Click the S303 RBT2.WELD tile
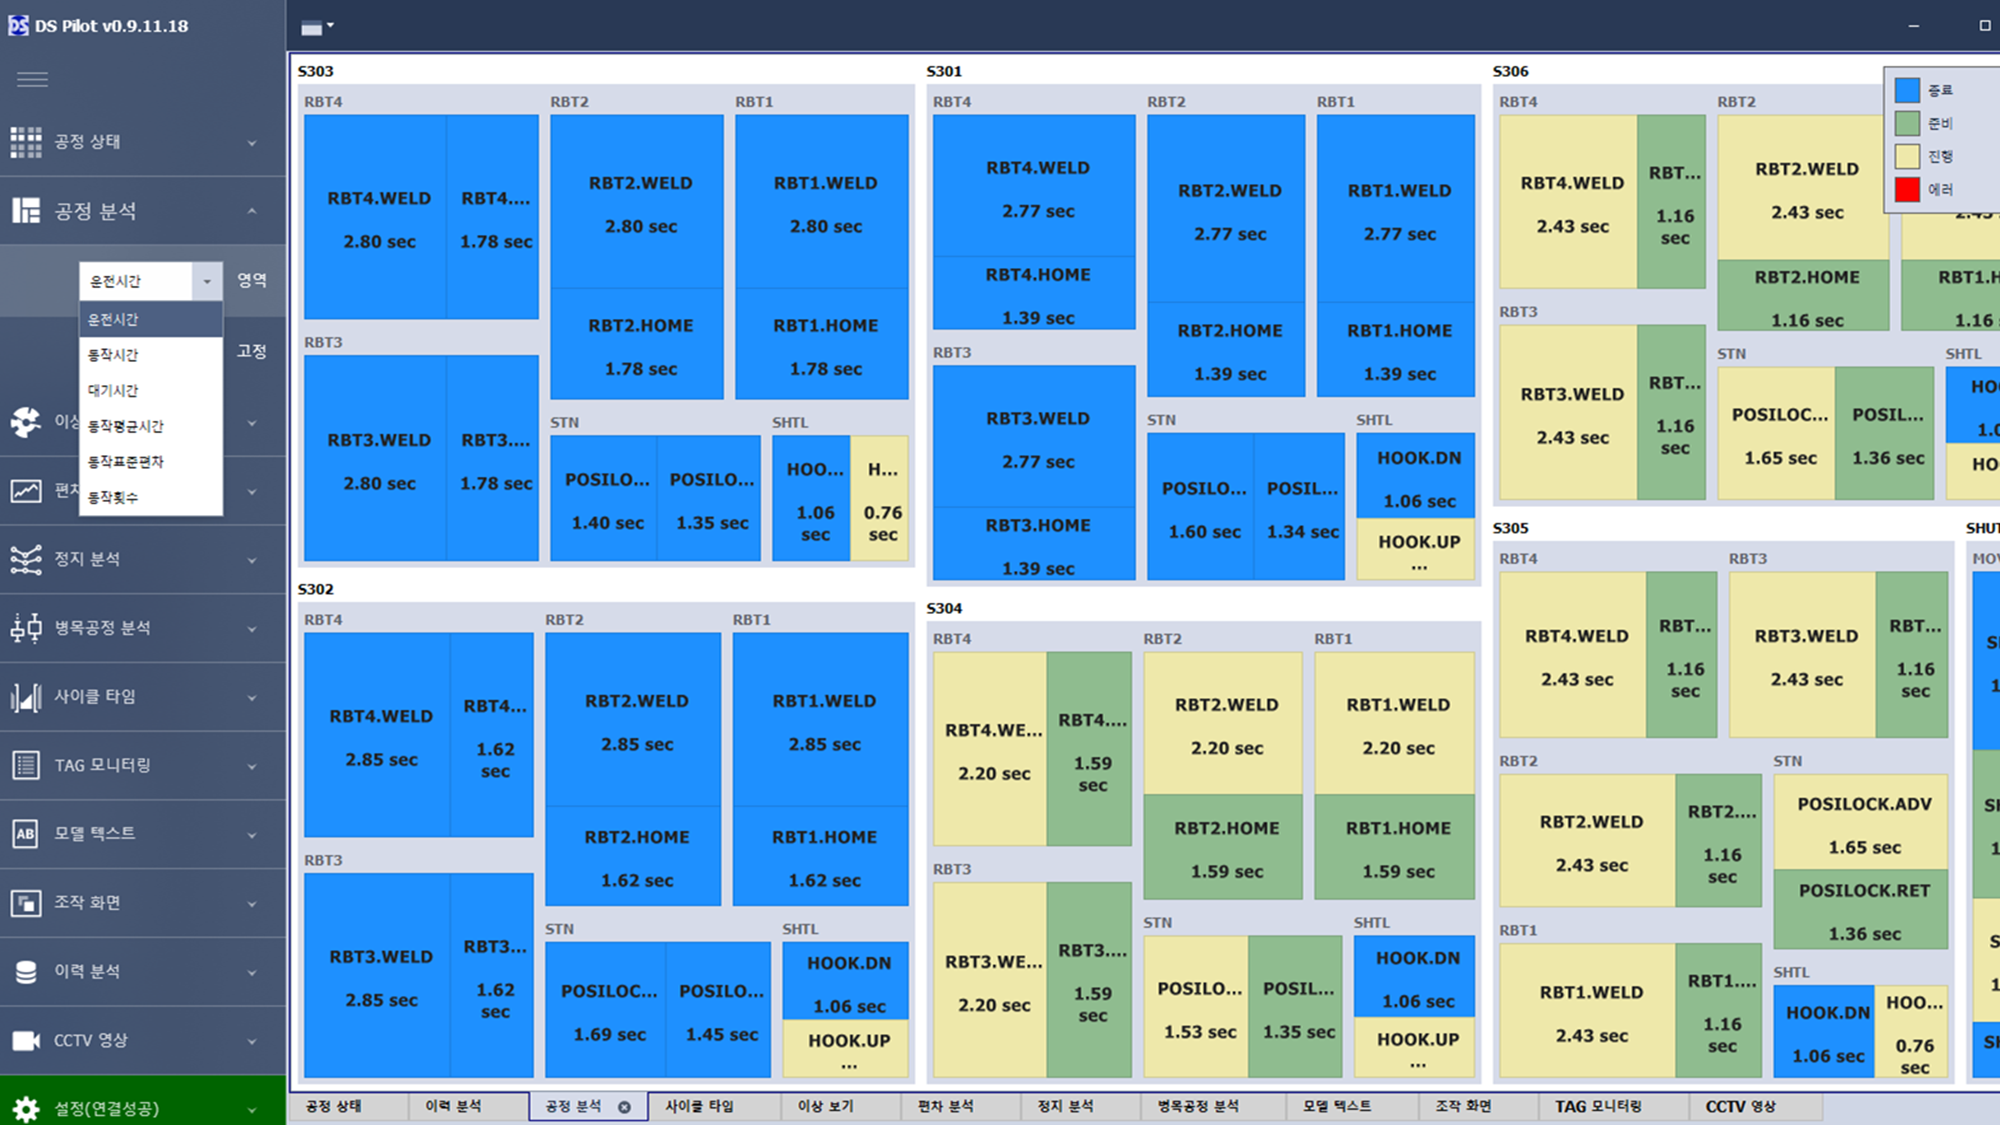 coord(637,203)
